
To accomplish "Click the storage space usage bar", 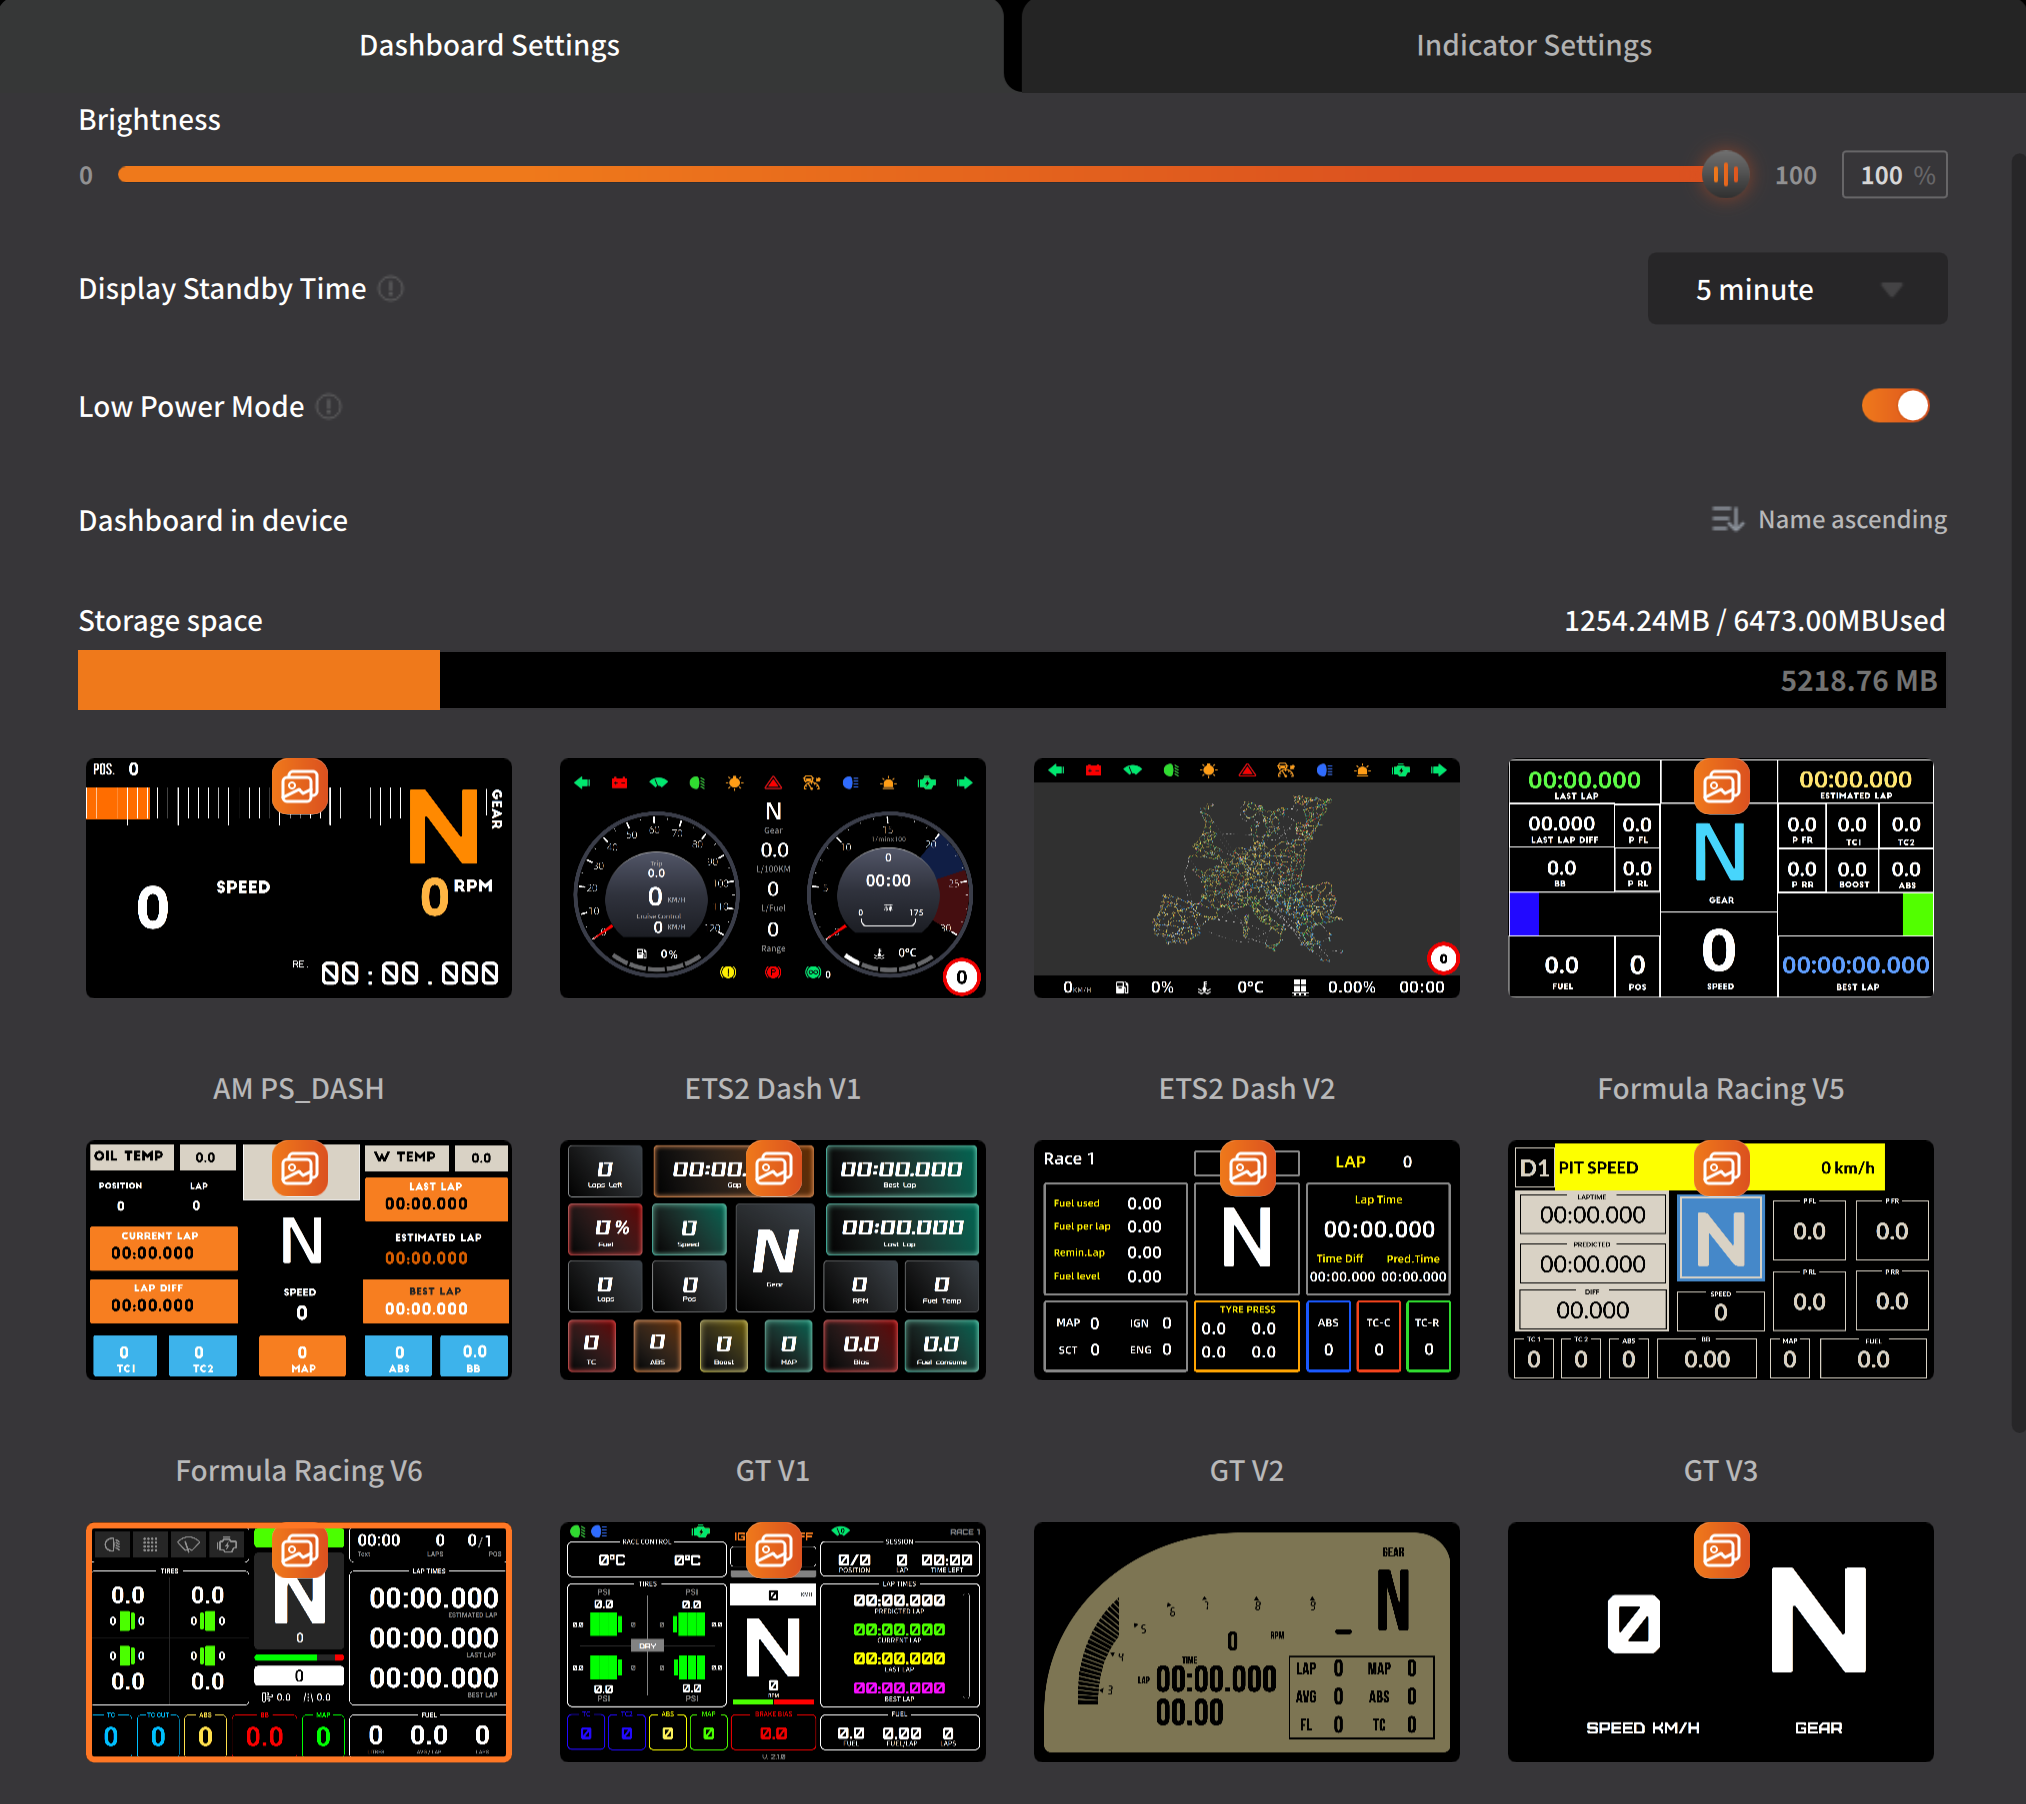I will point(1011,681).
